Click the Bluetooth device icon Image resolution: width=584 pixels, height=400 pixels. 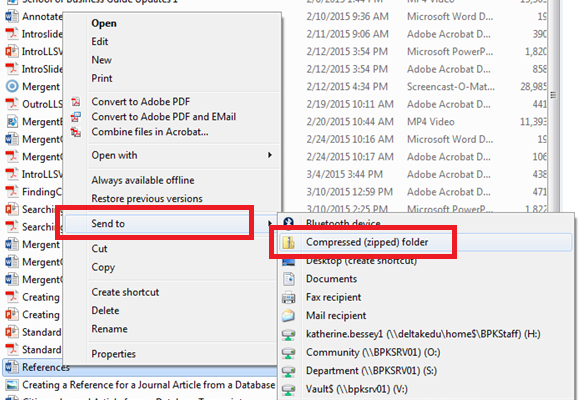coord(288,222)
